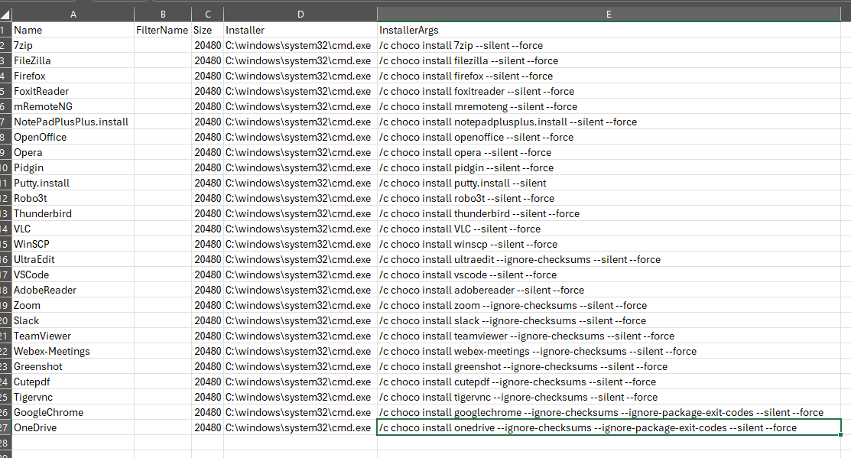
Task: Click the teamviewer install args cell
Action: (x=609, y=336)
